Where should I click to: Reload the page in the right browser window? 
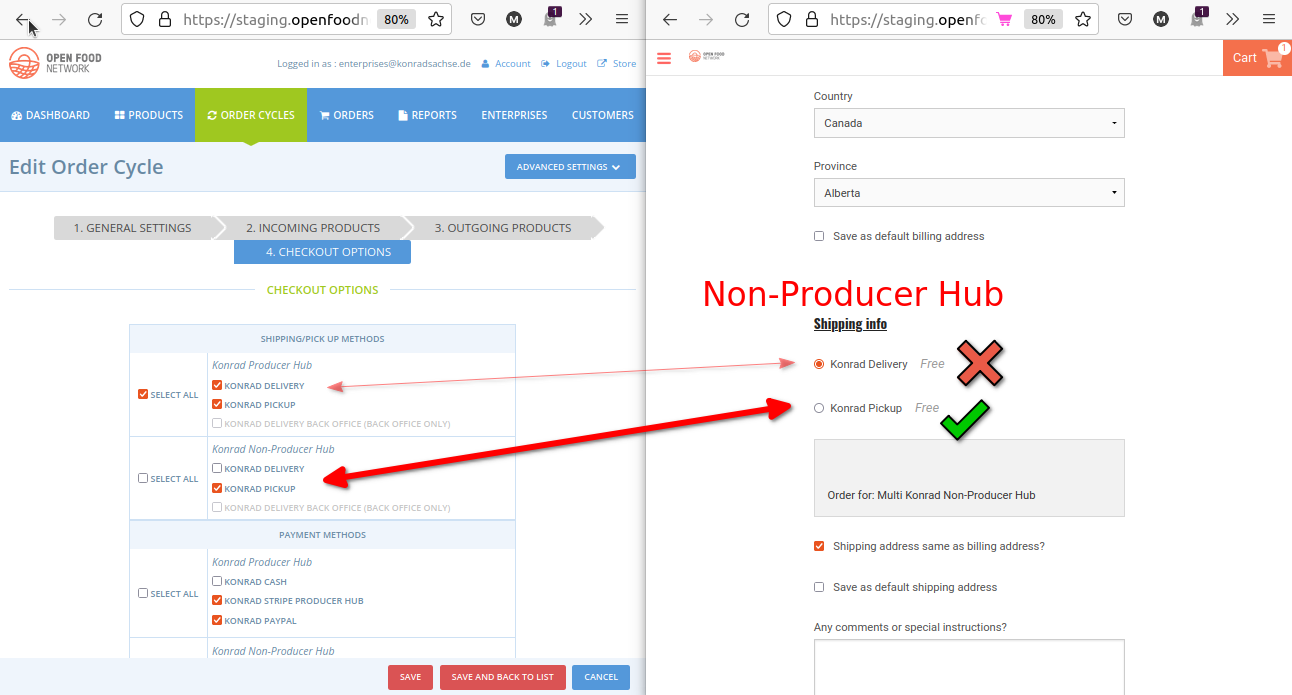pyautogui.click(x=742, y=19)
